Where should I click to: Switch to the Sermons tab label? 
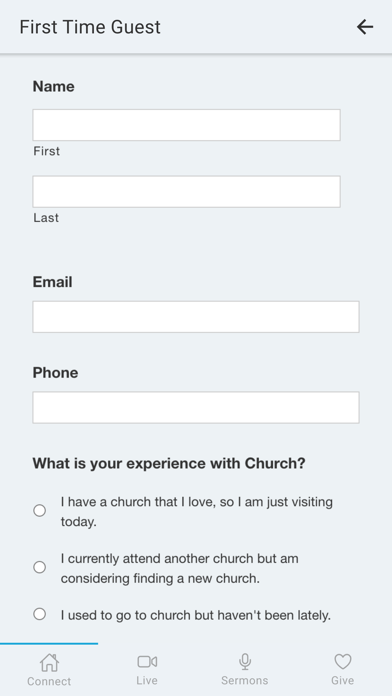coord(245,680)
